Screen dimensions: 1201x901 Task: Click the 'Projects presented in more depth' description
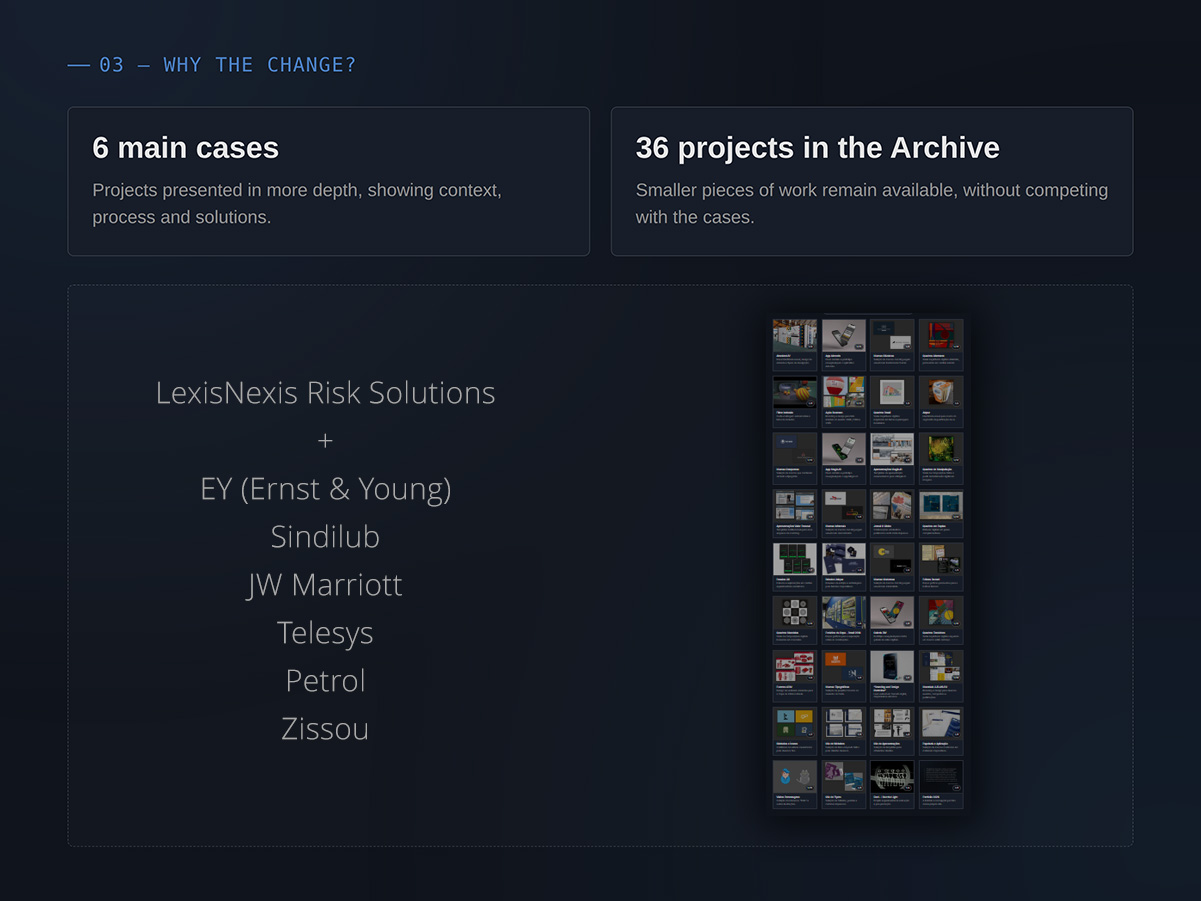[297, 203]
